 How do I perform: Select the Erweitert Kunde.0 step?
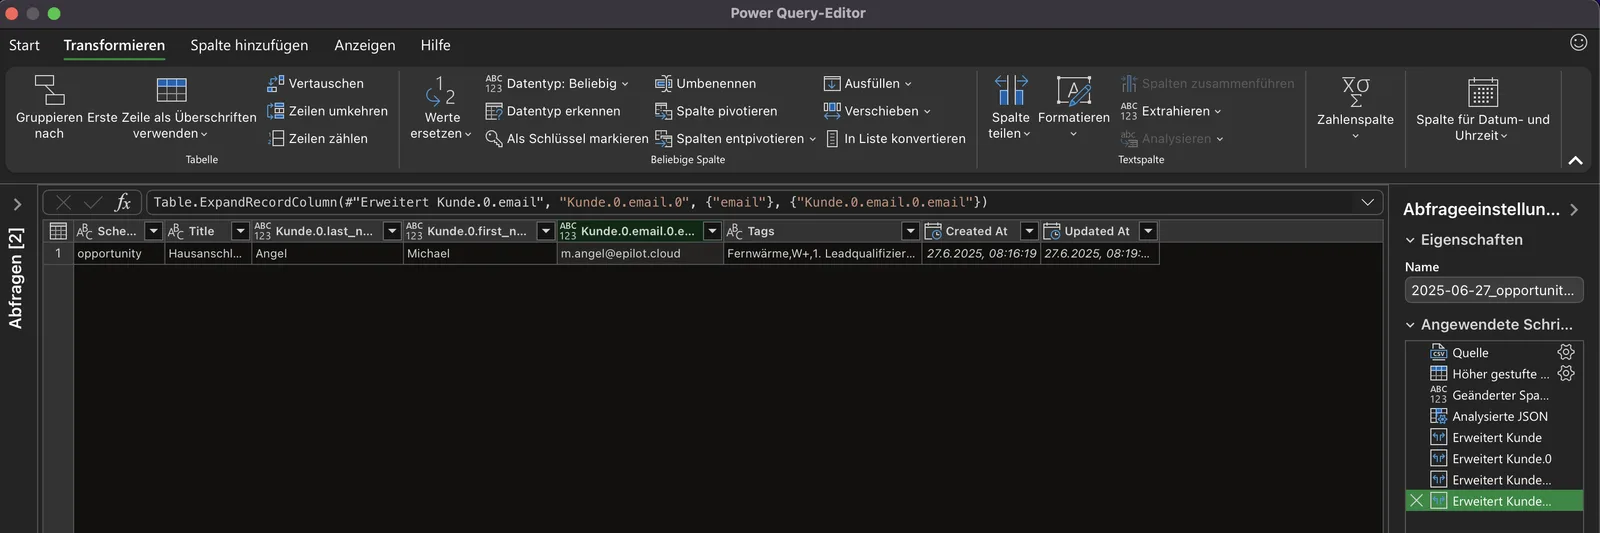point(1494,459)
